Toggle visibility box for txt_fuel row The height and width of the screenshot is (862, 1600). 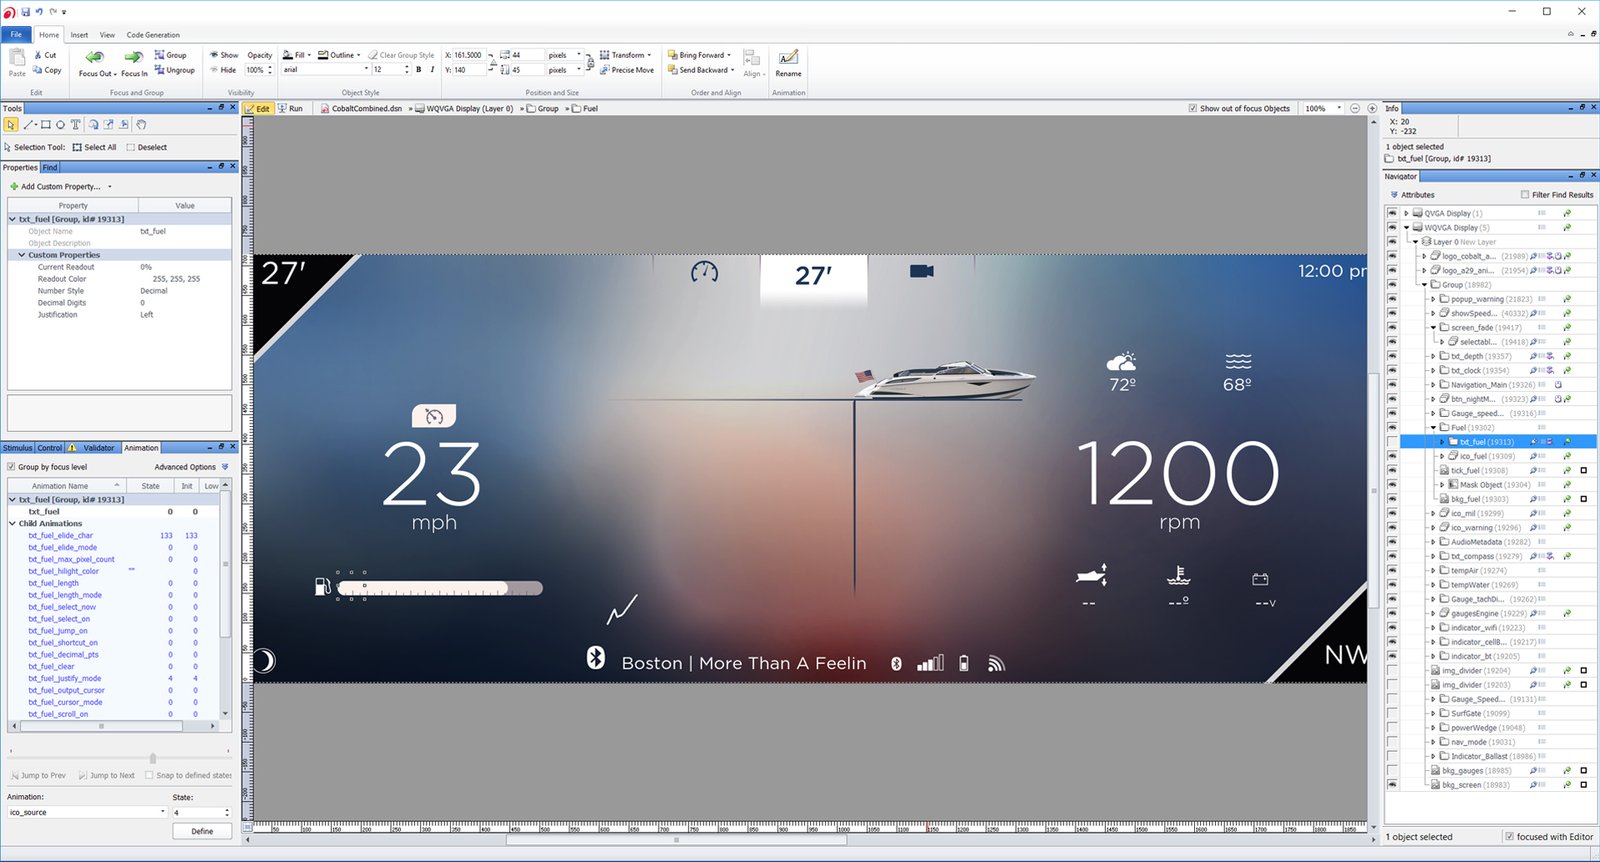click(x=1392, y=442)
